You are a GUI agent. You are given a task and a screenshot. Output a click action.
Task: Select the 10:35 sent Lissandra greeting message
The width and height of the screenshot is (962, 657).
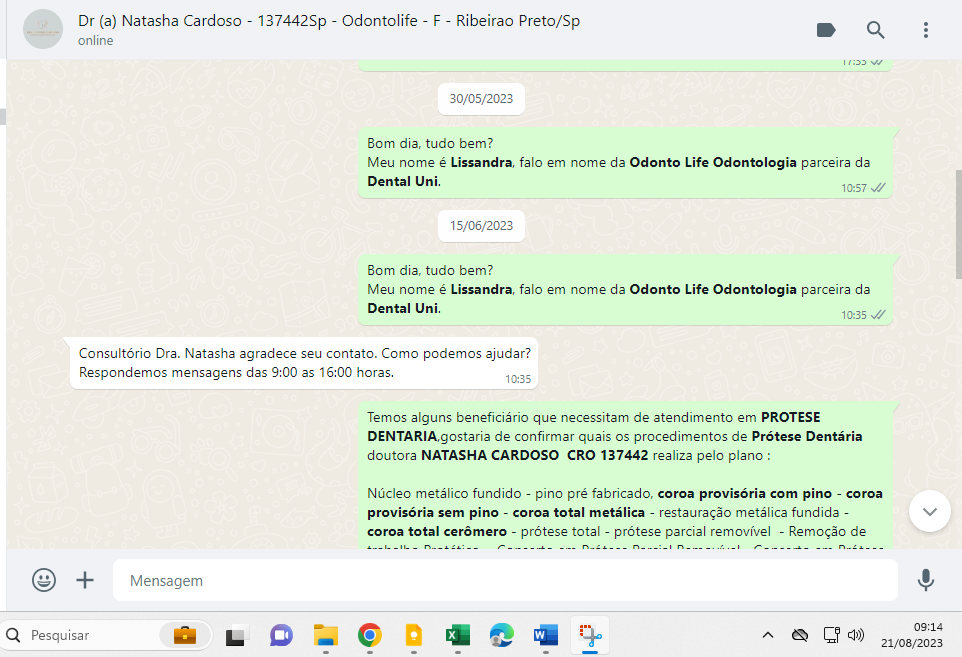(x=625, y=290)
